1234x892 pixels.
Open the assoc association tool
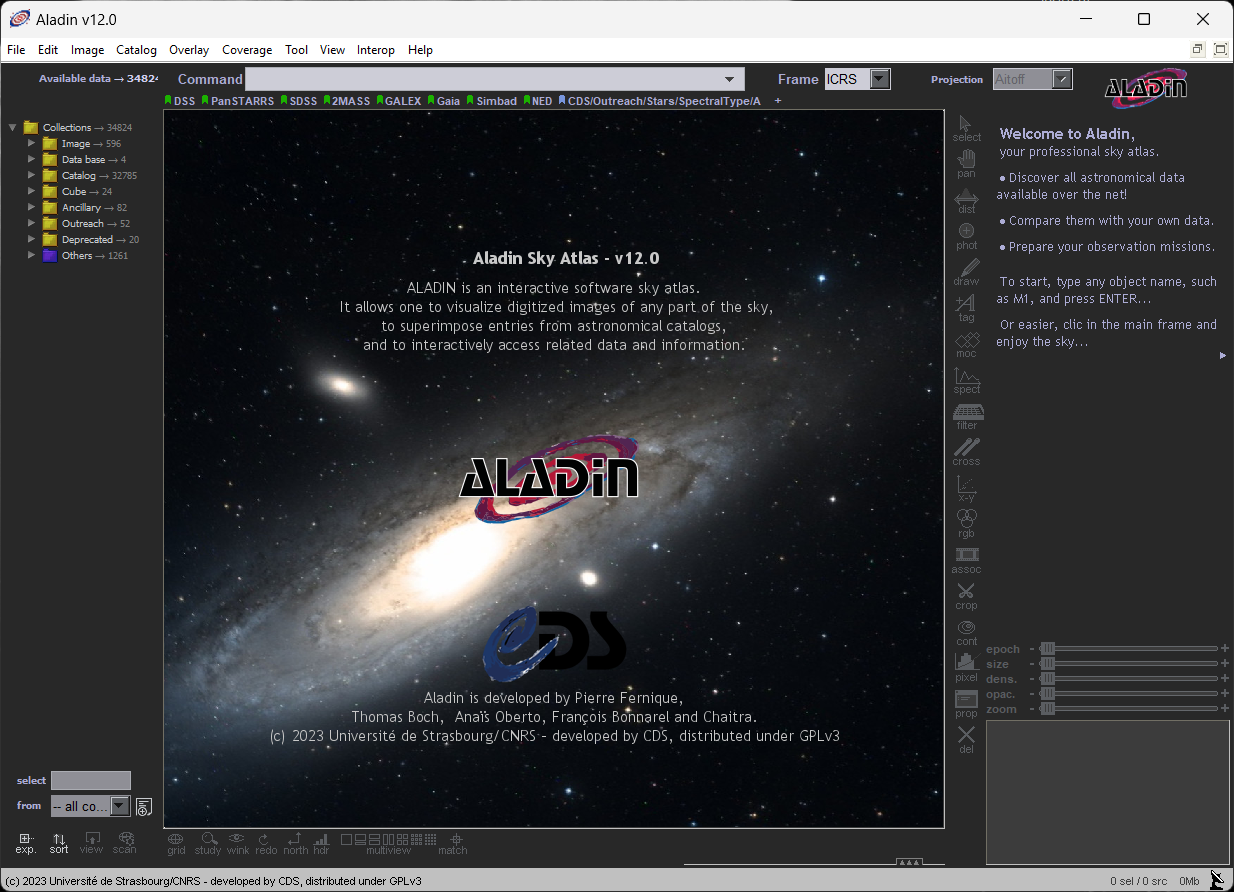point(966,560)
